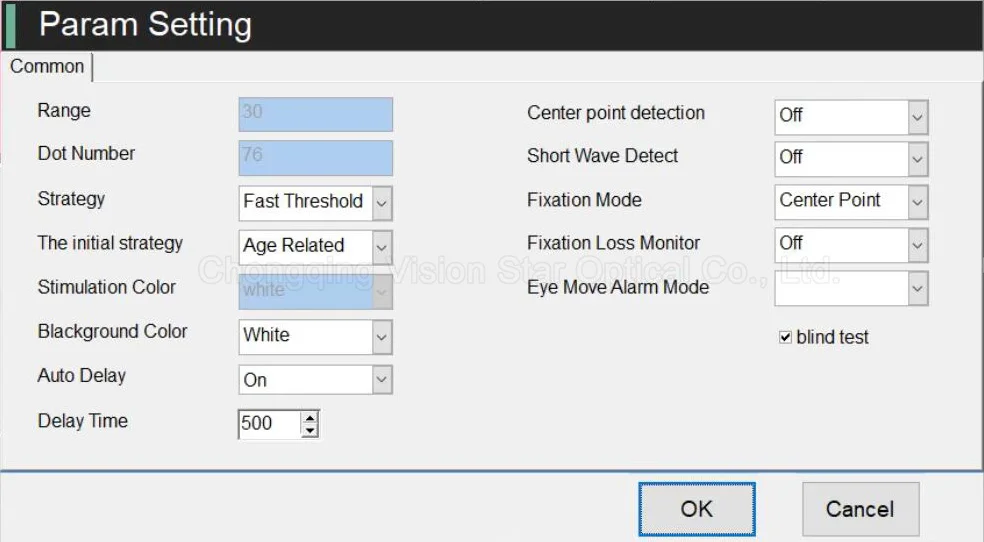Click the Delay Time value field
The height and width of the screenshot is (542, 984).
pyautogui.click(x=268, y=424)
